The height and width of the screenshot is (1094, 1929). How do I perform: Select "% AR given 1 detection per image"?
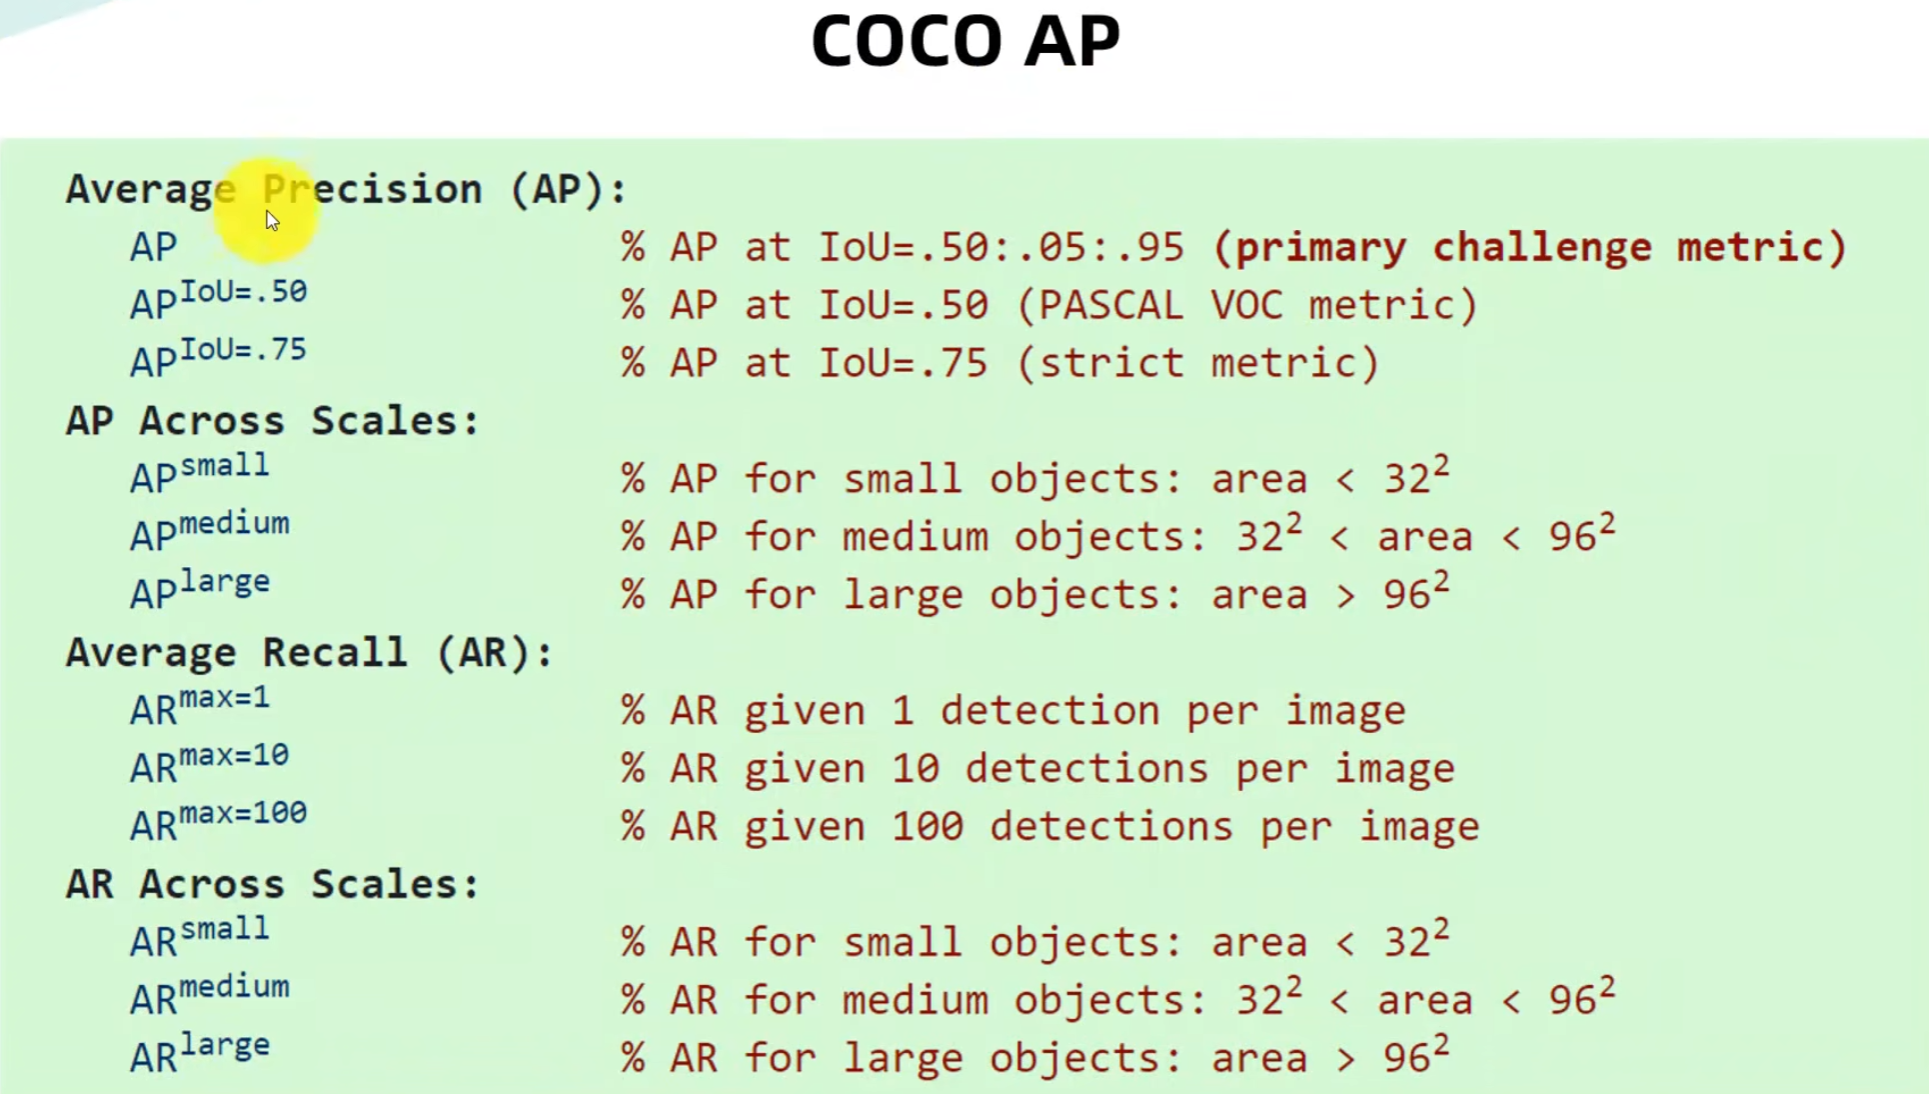[1013, 711]
